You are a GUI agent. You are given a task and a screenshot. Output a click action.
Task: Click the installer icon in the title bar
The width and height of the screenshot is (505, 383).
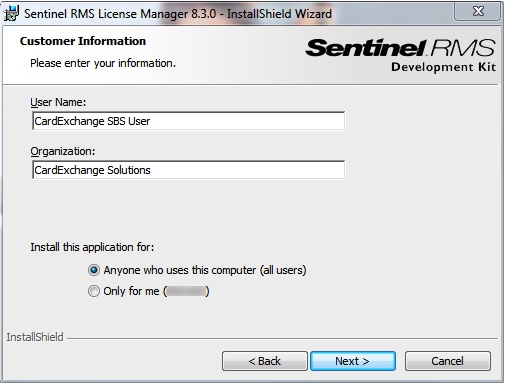point(11,13)
